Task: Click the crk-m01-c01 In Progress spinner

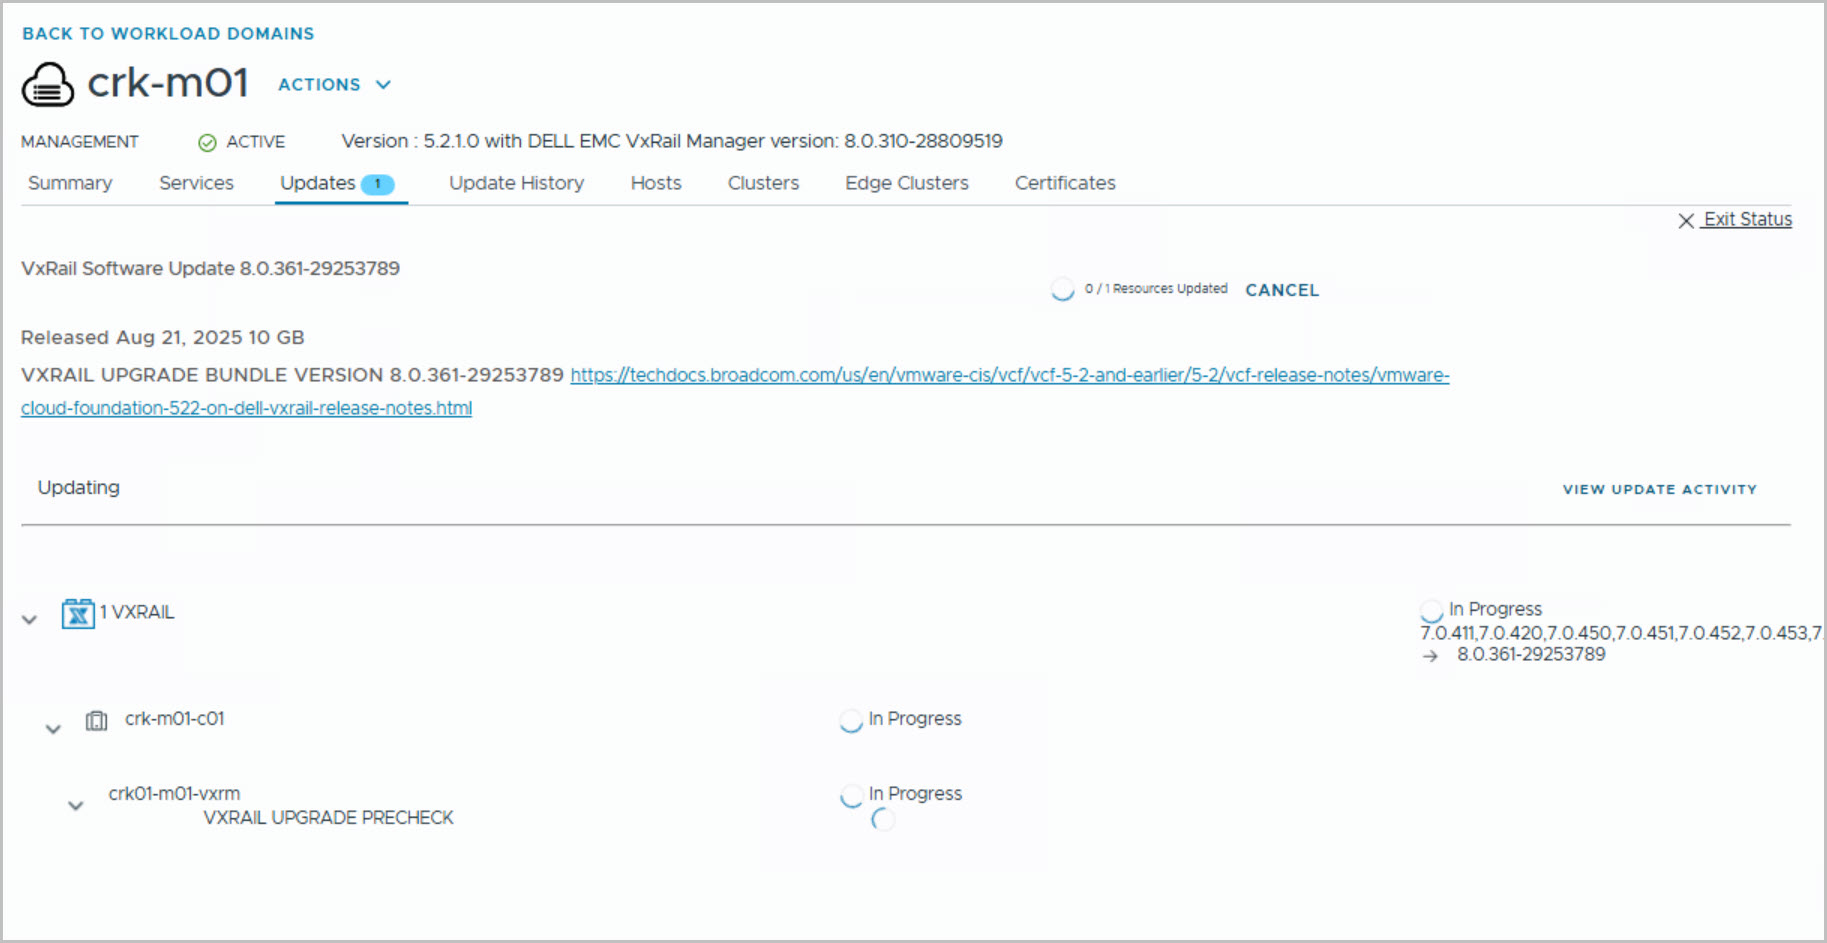Action: coord(851,720)
